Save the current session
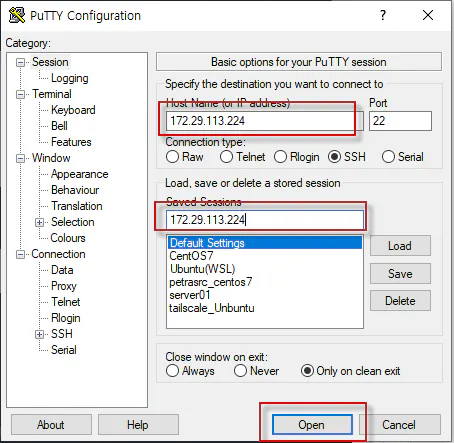Screen dimensions: 454x443 [400, 274]
